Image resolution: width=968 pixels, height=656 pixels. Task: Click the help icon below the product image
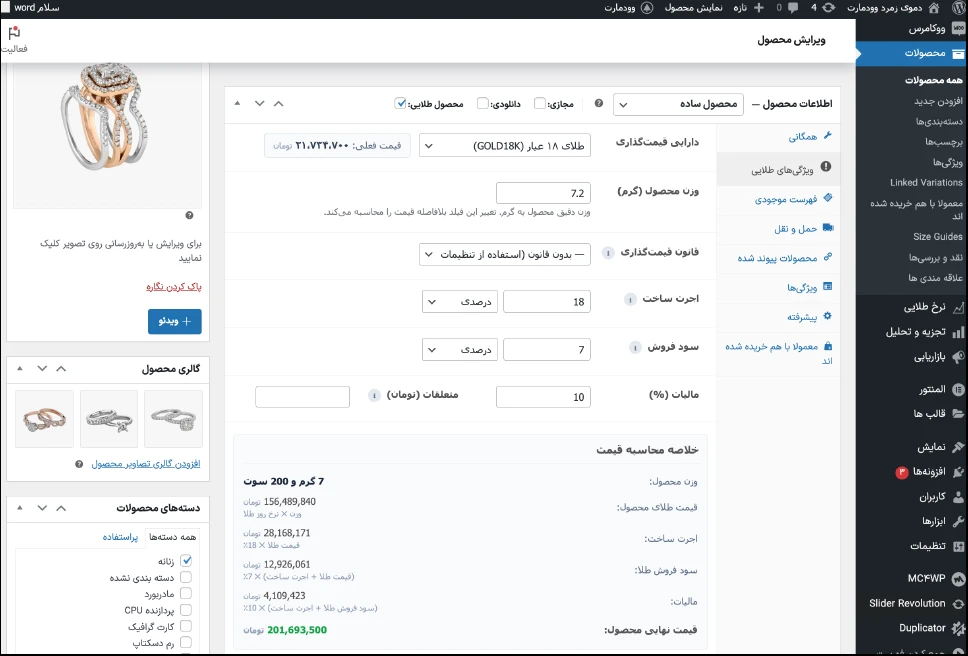190,215
